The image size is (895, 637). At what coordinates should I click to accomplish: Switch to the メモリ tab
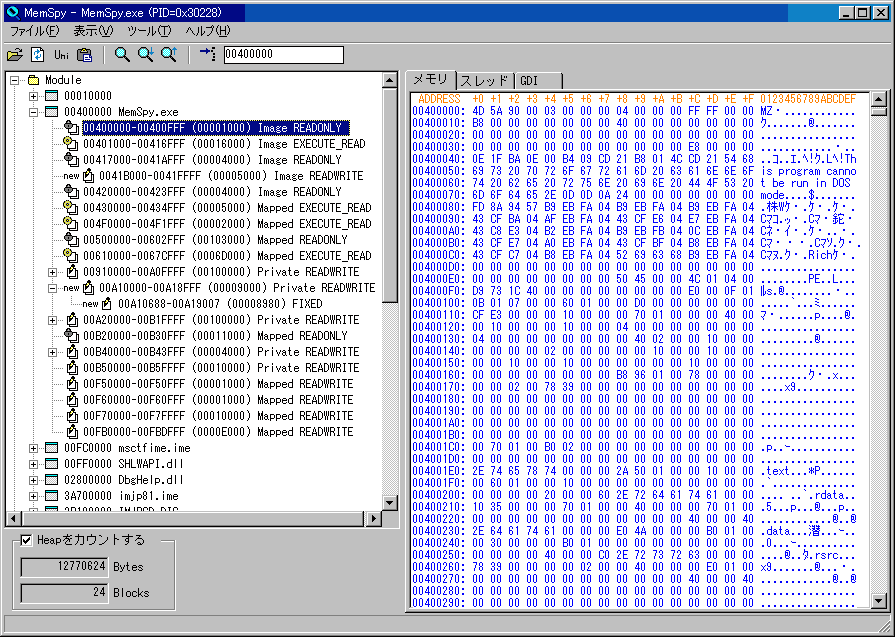pos(431,79)
